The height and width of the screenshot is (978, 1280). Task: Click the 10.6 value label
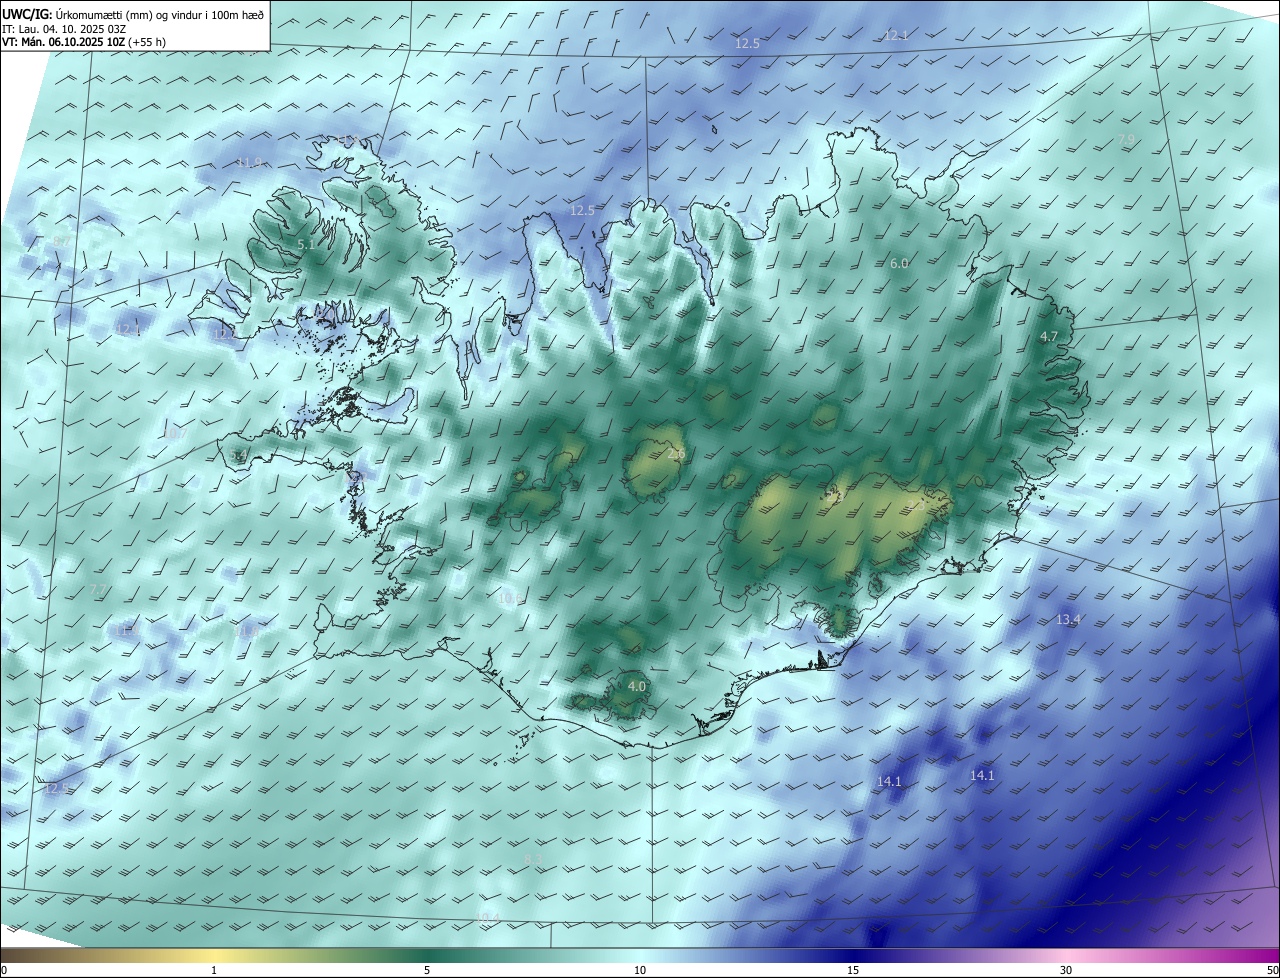[x=510, y=598]
